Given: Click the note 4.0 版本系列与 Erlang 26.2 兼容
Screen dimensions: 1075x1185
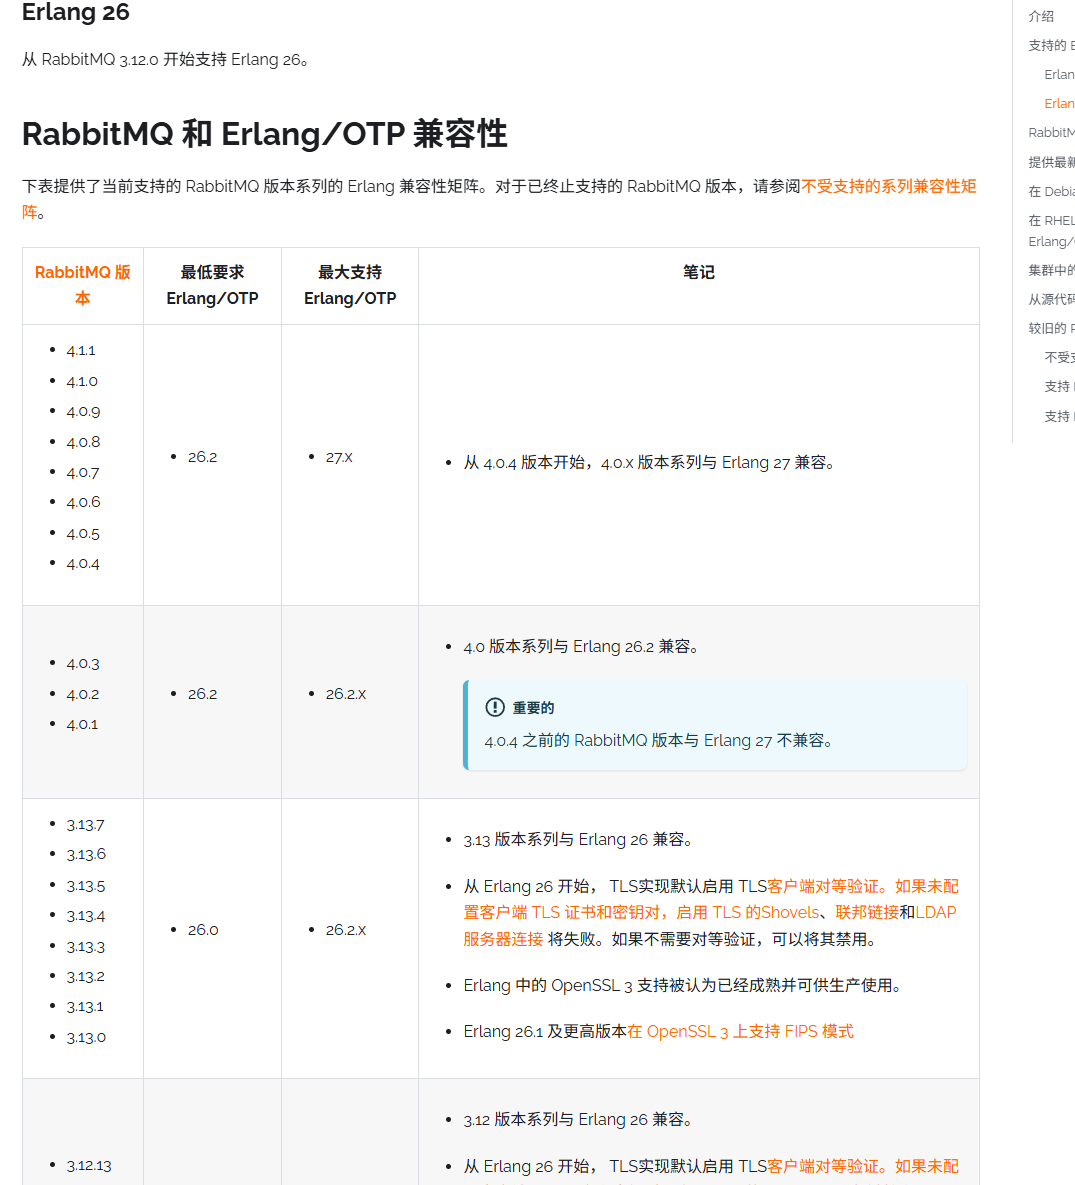Looking at the screenshot, I should coord(581,647).
